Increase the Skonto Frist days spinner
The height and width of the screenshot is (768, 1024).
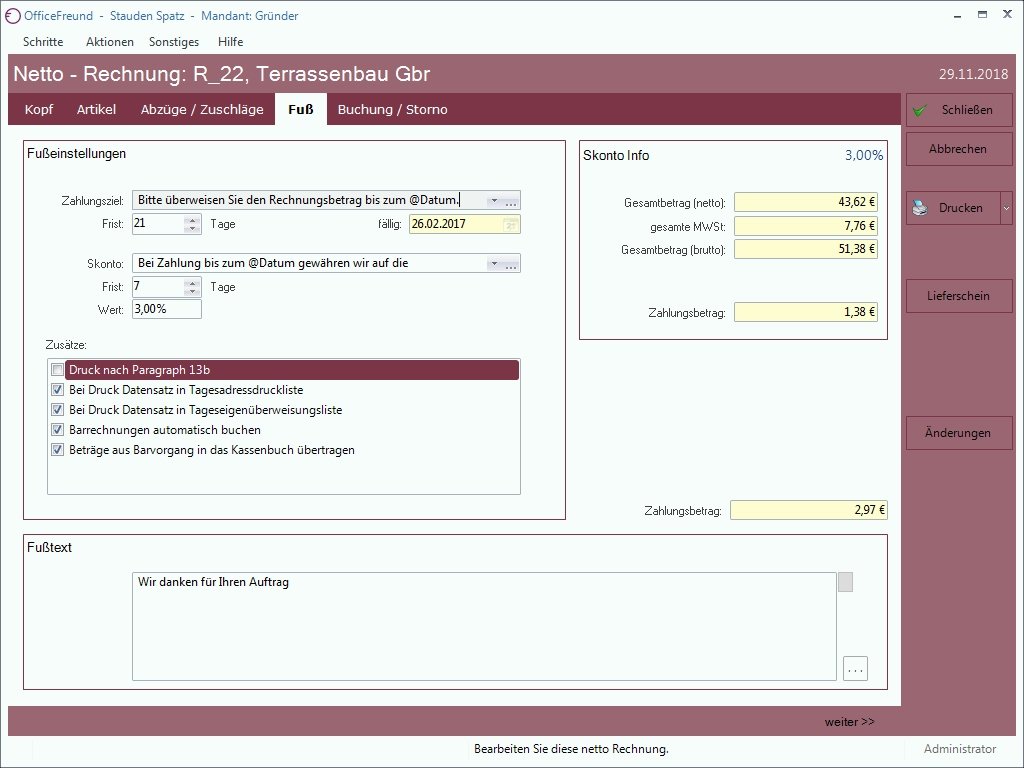pos(192,283)
